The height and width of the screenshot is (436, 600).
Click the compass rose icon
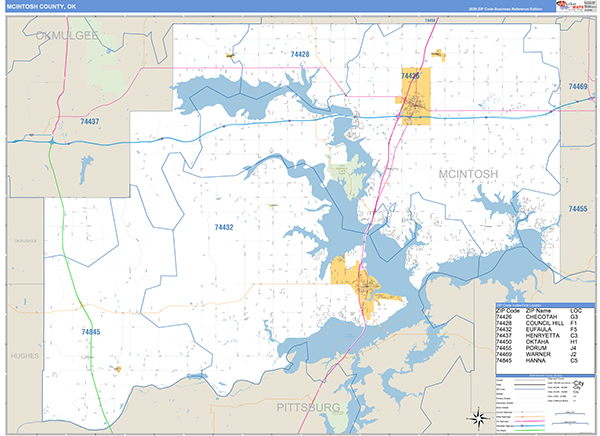[478, 418]
